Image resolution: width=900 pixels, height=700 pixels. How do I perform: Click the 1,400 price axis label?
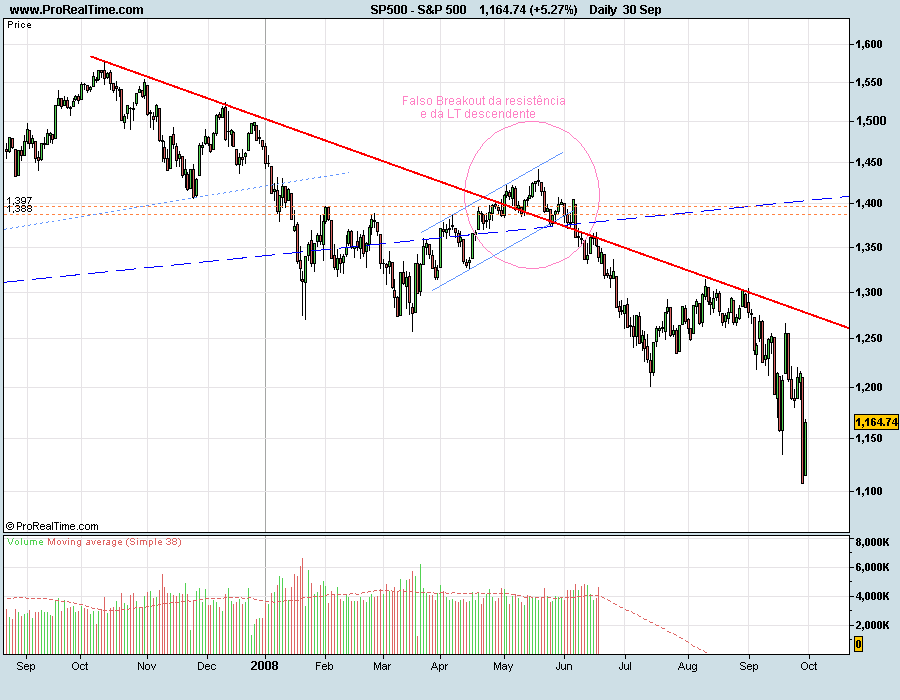point(868,204)
